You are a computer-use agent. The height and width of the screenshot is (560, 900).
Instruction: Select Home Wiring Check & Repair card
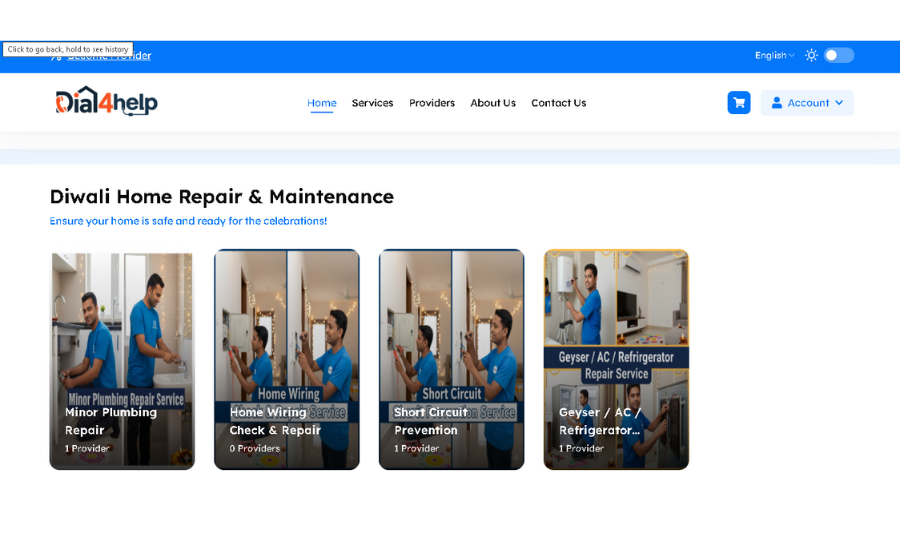click(287, 360)
